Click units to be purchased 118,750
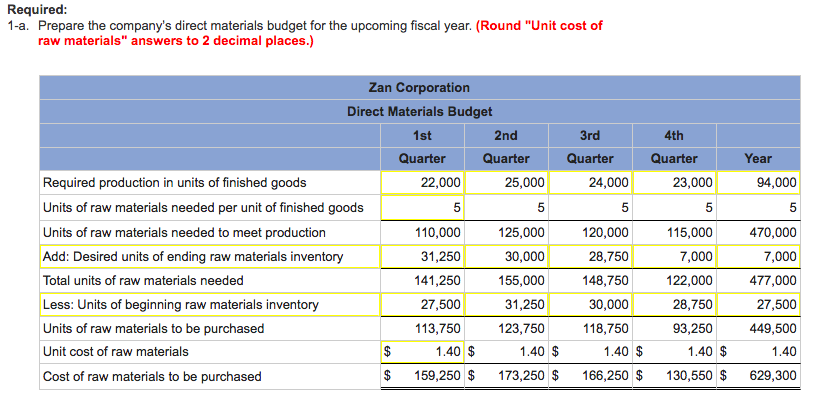 (x=606, y=329)
